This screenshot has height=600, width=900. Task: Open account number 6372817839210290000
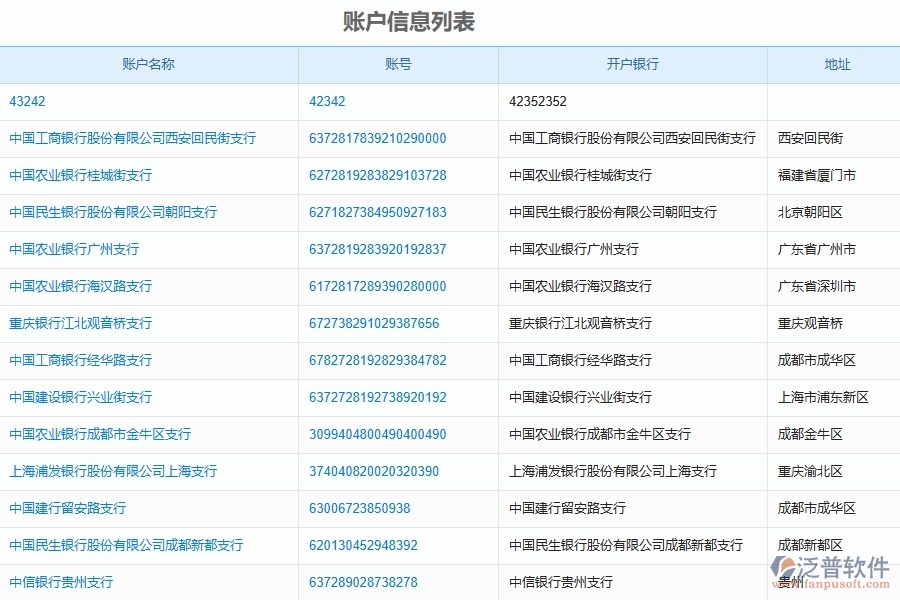[x=377, y=138]
